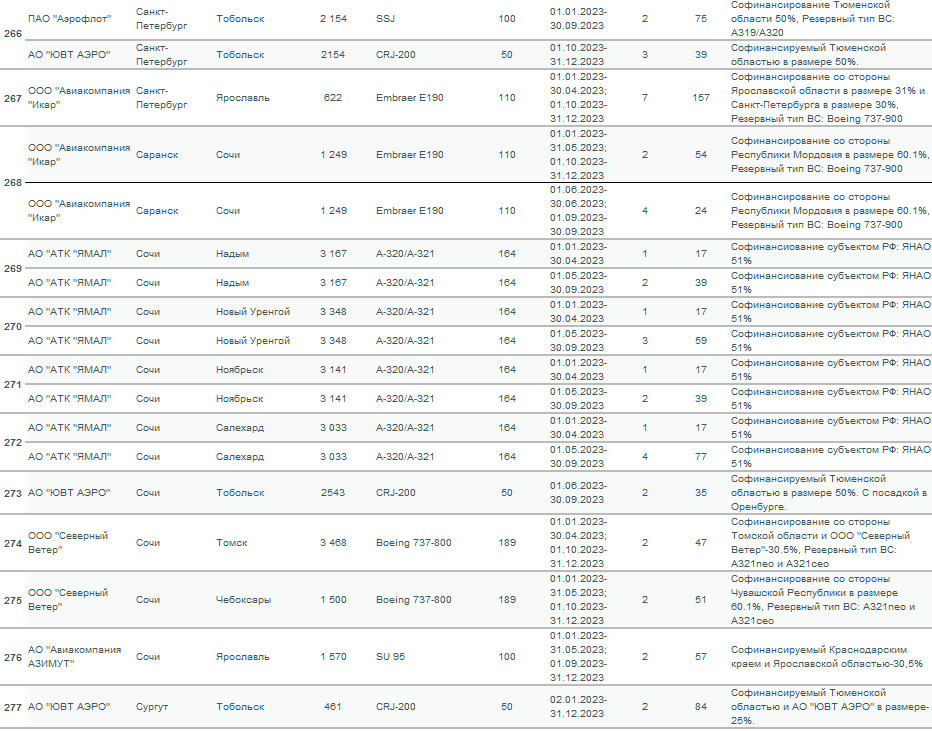
Task: Click the ПАО "Аэрофлот" carrier cell
Action: click(x=70, y=19)
